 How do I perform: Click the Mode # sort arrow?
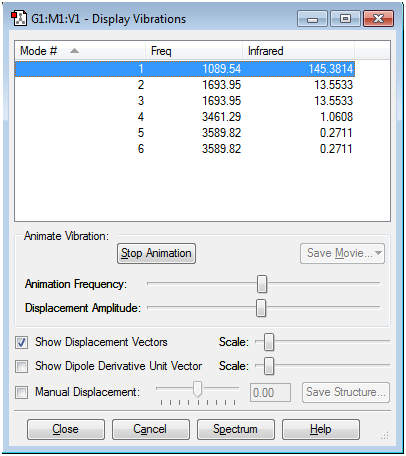pos(74,51)
